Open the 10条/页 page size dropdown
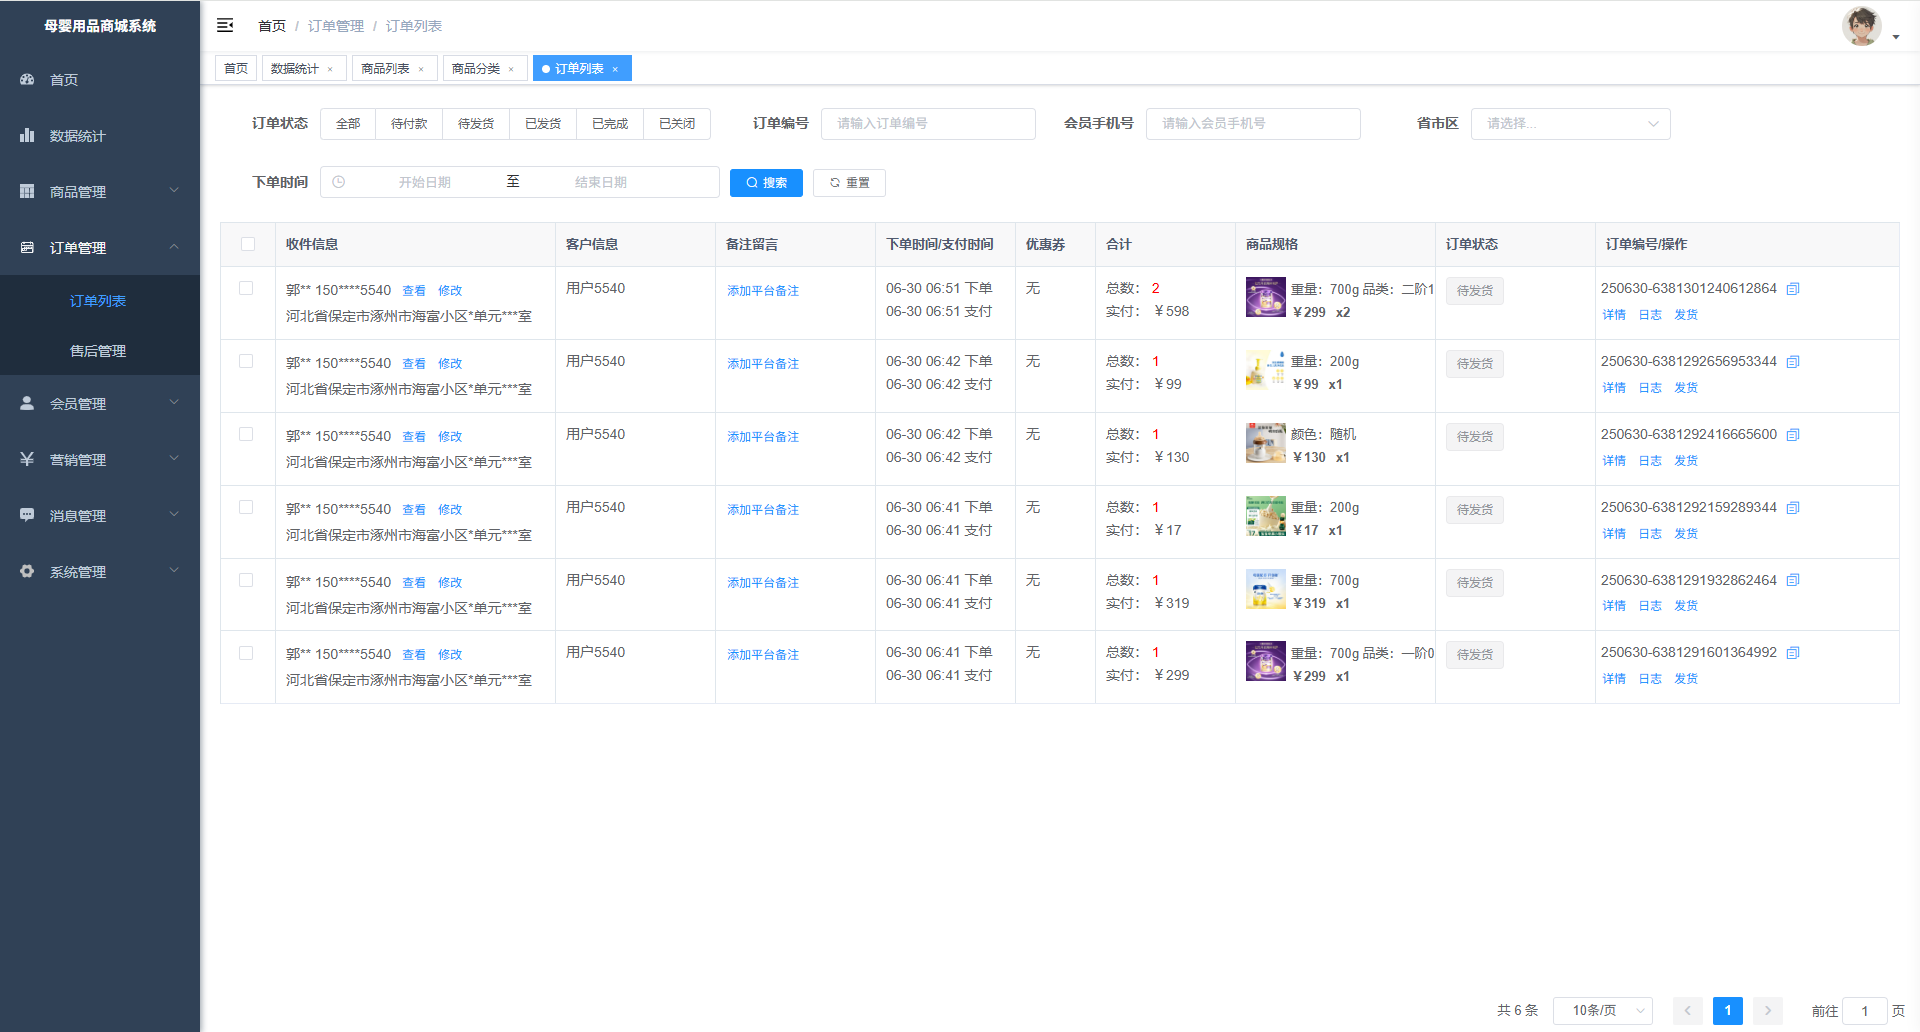 click(x=1602, y=1010)
